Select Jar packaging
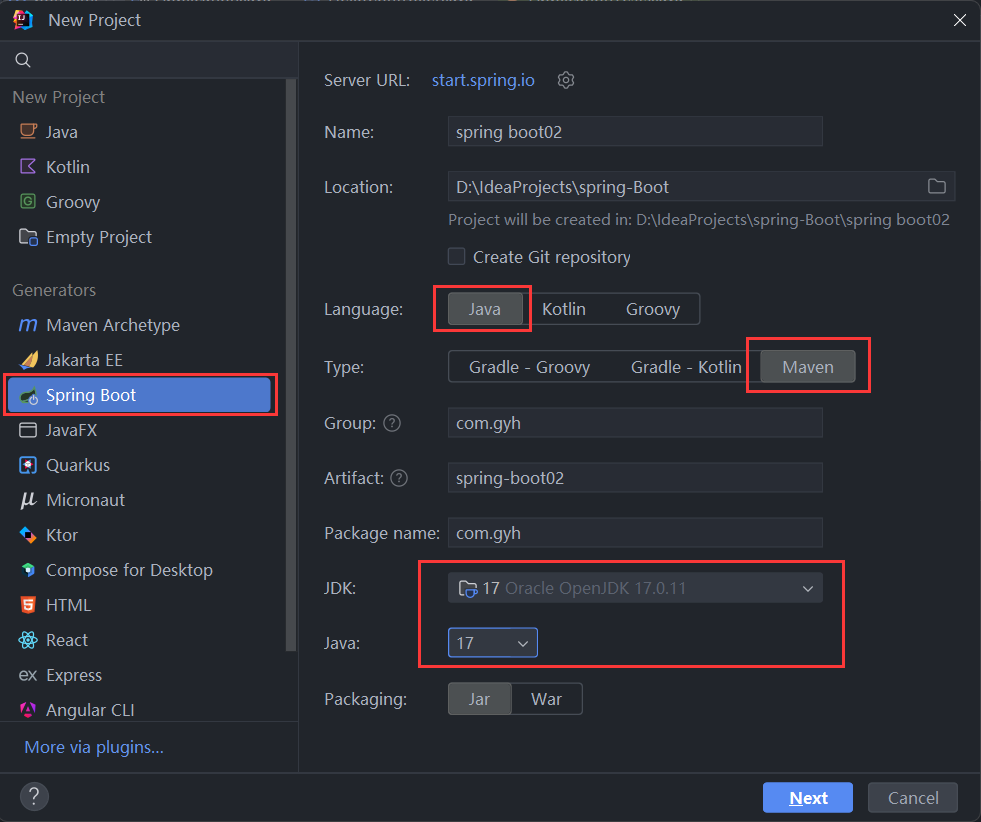981x822 pixels. (479, 699)
